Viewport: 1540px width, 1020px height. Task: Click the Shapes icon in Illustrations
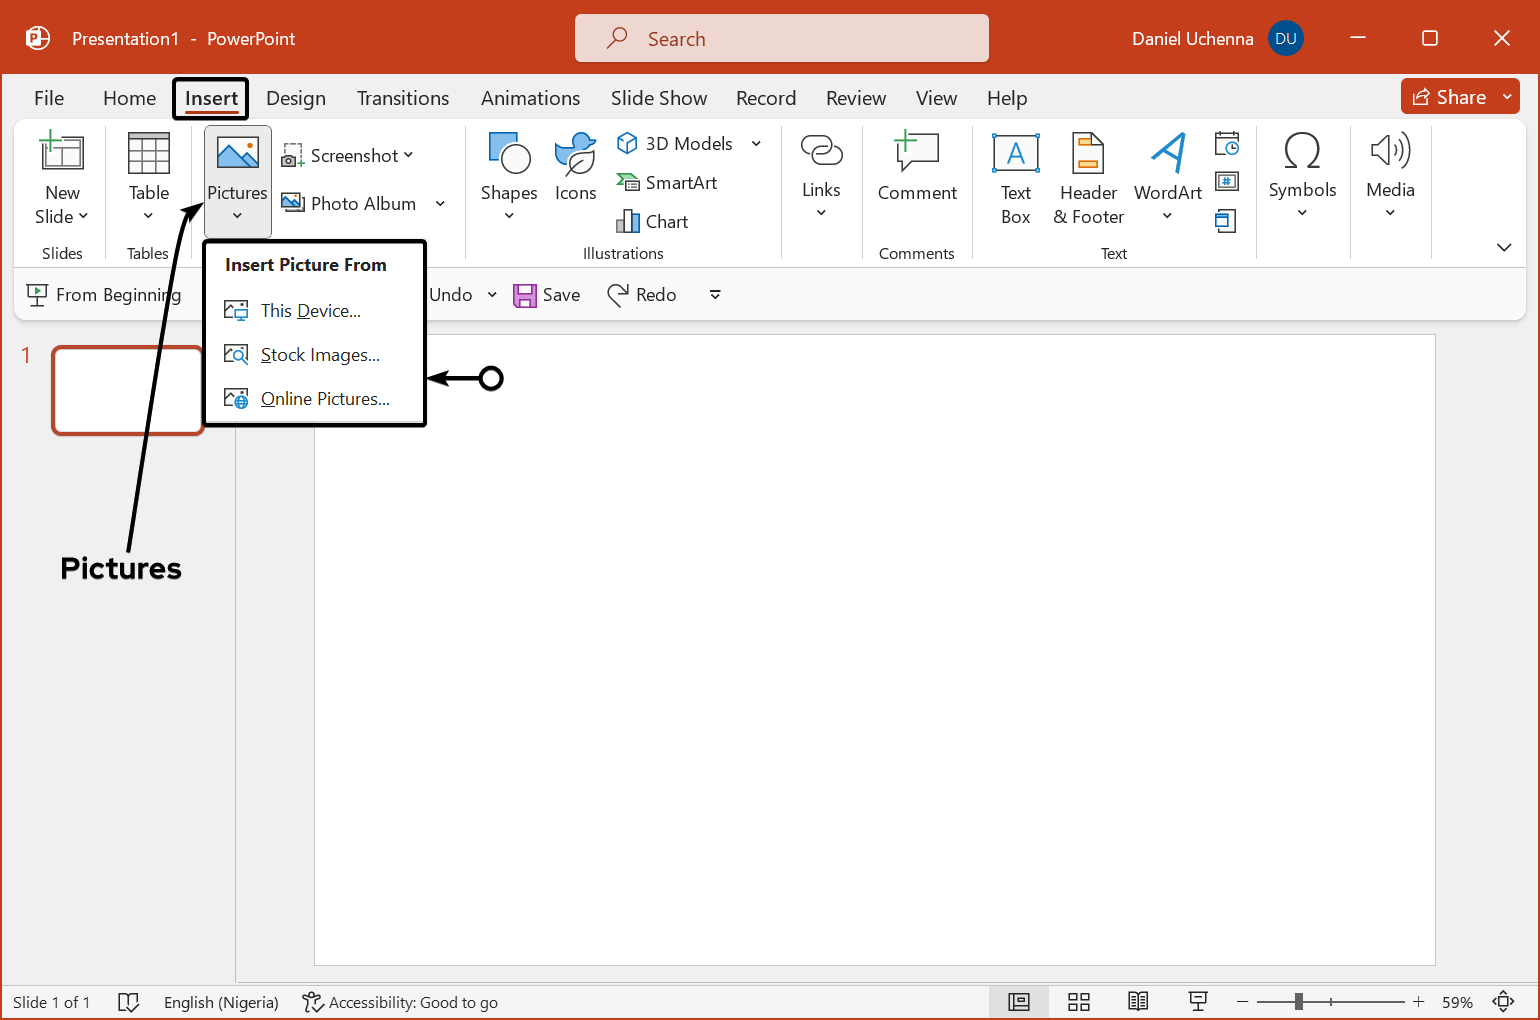point(509,155)
